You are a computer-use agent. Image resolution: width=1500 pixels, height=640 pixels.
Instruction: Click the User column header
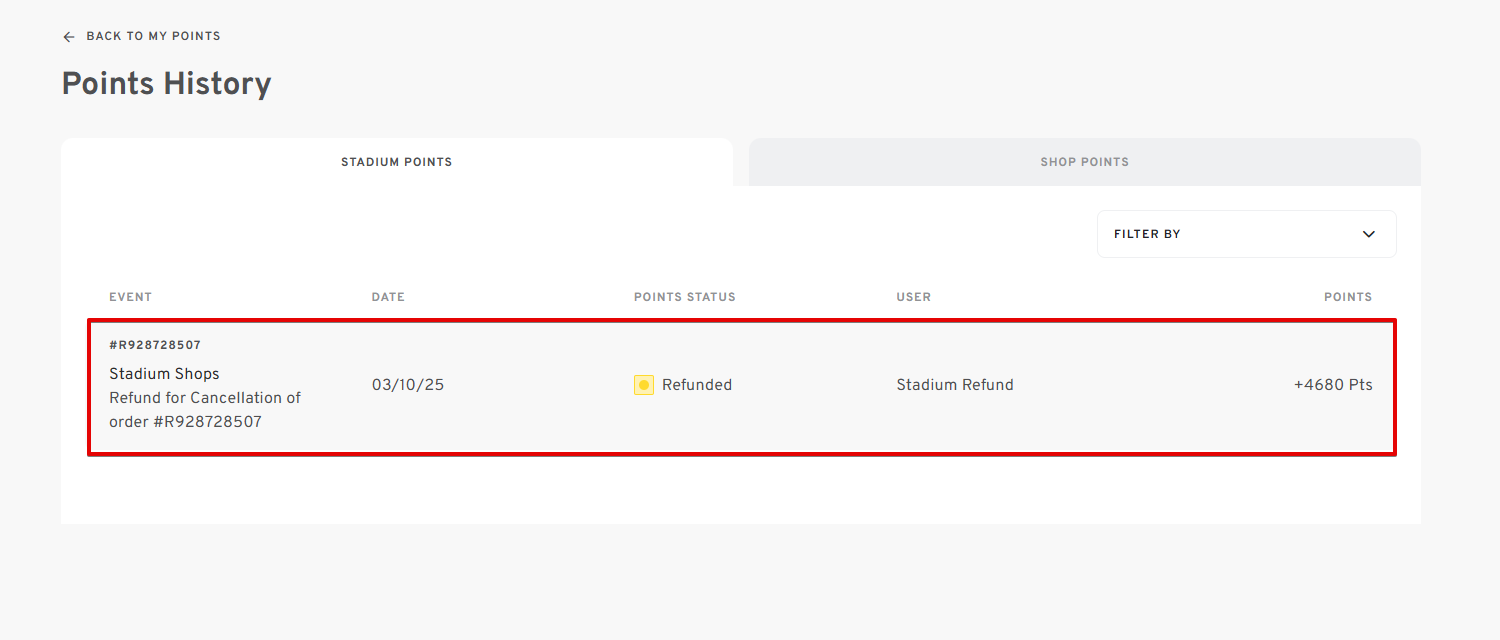click(913, 297)
